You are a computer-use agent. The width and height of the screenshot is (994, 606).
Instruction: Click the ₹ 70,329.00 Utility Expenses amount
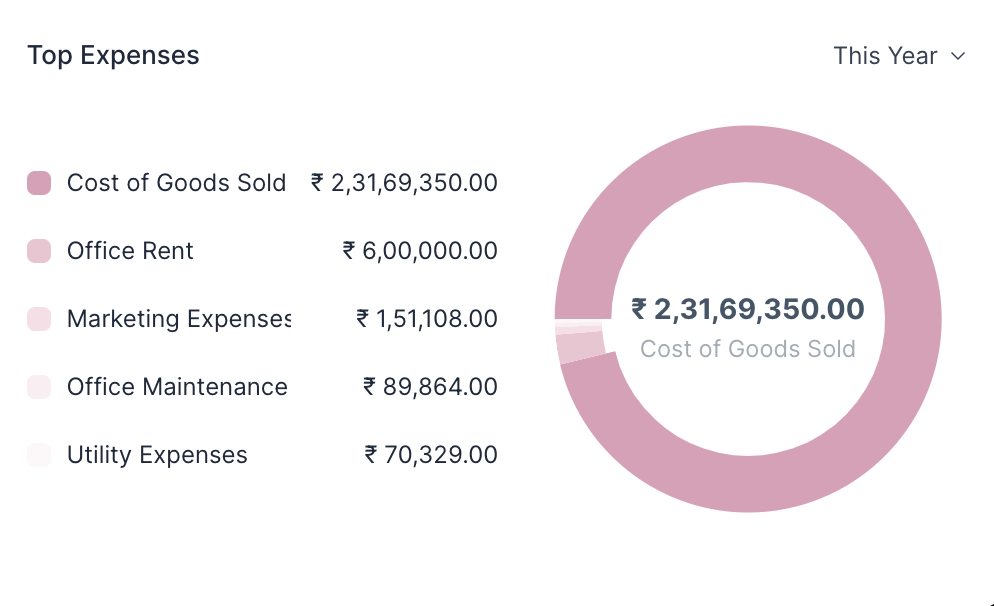[x=431, y=455]
